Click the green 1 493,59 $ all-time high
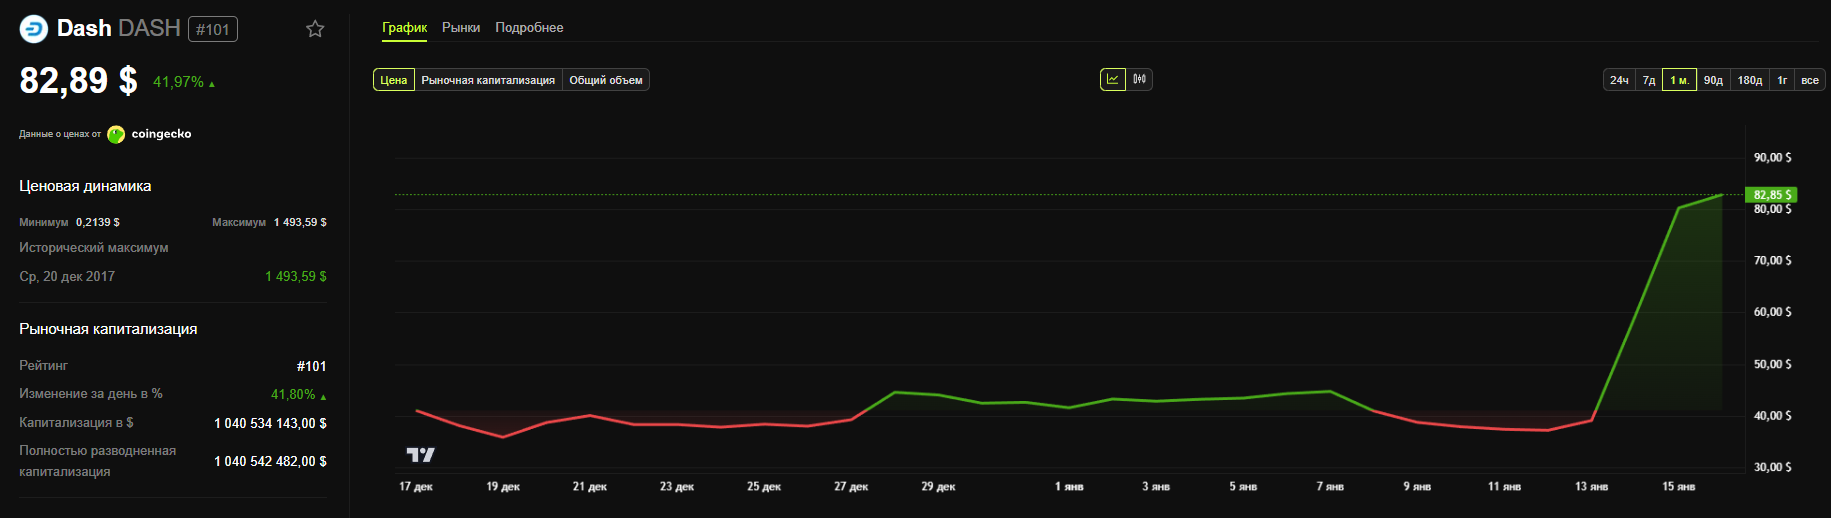This screenshot has height=518, width=1831. point(296,276)
